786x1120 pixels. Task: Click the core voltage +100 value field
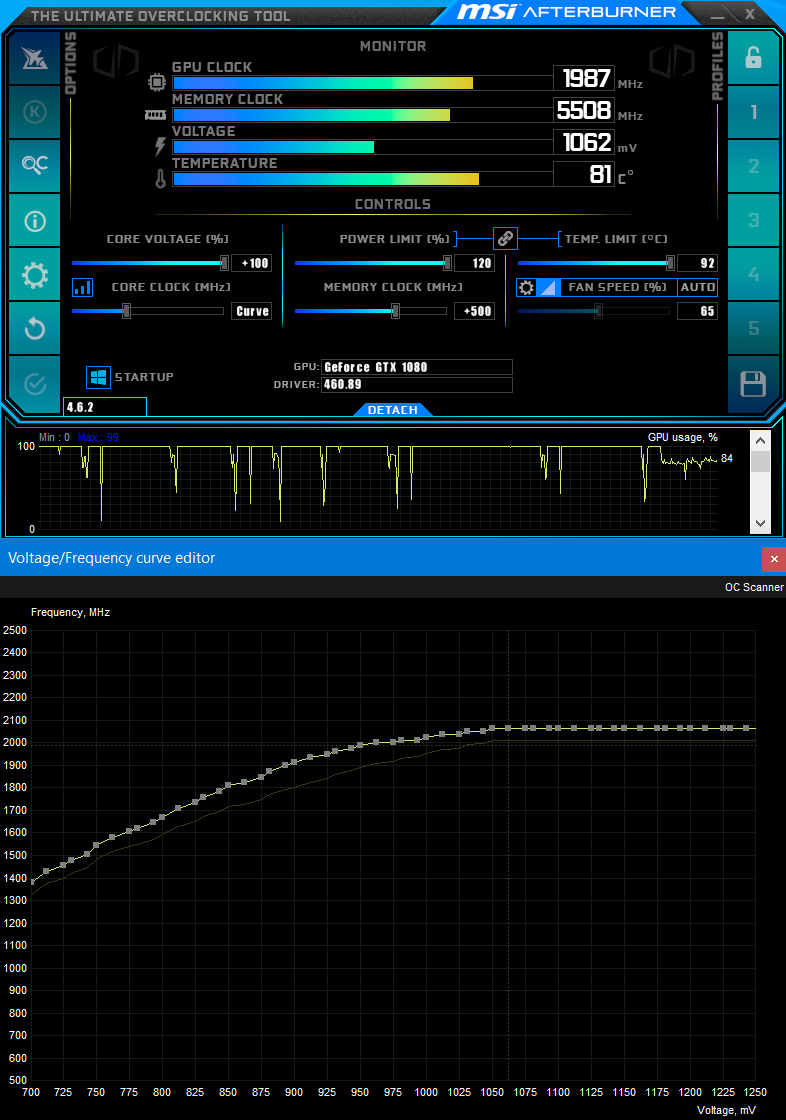pos(252,263)
